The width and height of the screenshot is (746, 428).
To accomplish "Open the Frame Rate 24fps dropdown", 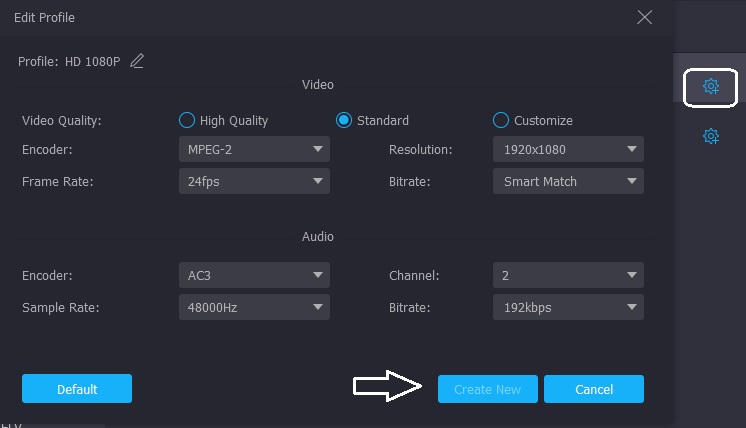I will [254, 181].
